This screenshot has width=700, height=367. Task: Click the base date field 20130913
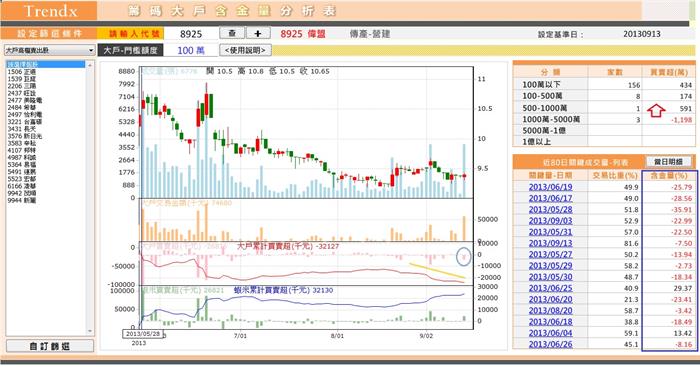pyautogui.click(x=642, y=34)
